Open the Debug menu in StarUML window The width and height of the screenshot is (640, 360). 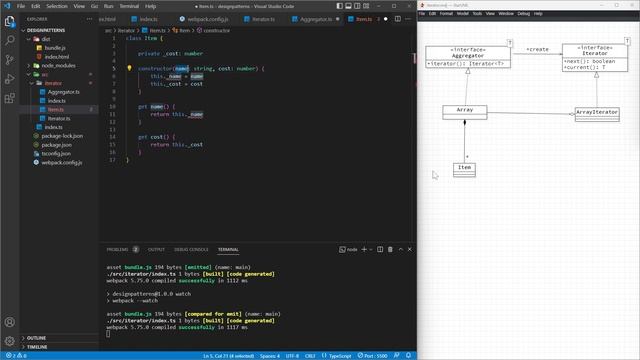[523, 13]
